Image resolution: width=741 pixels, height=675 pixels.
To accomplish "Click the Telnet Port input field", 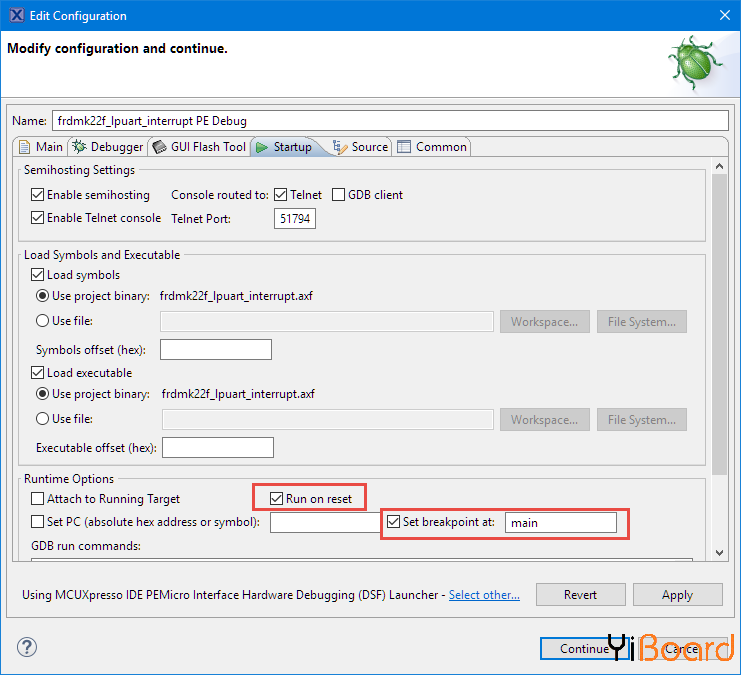I will 294,218.
